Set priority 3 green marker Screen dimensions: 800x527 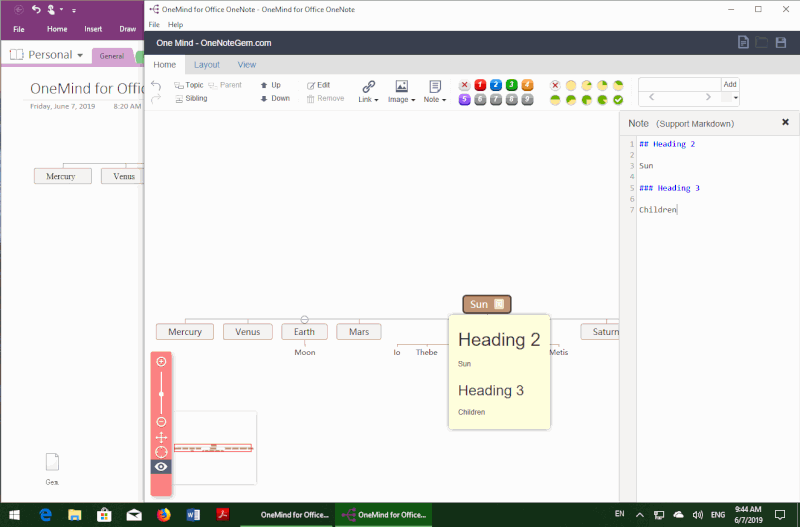(x=512, y=85)
